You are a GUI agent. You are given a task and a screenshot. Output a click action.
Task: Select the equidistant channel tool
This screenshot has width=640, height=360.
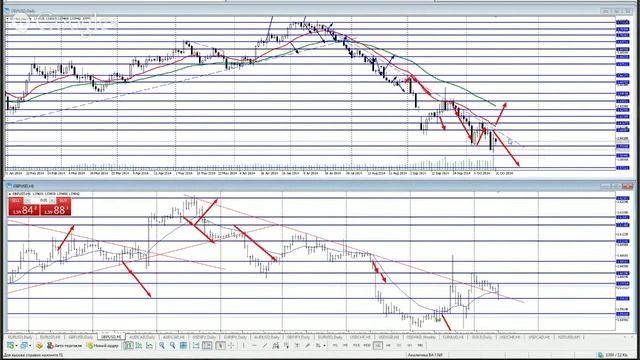point(276,346)
